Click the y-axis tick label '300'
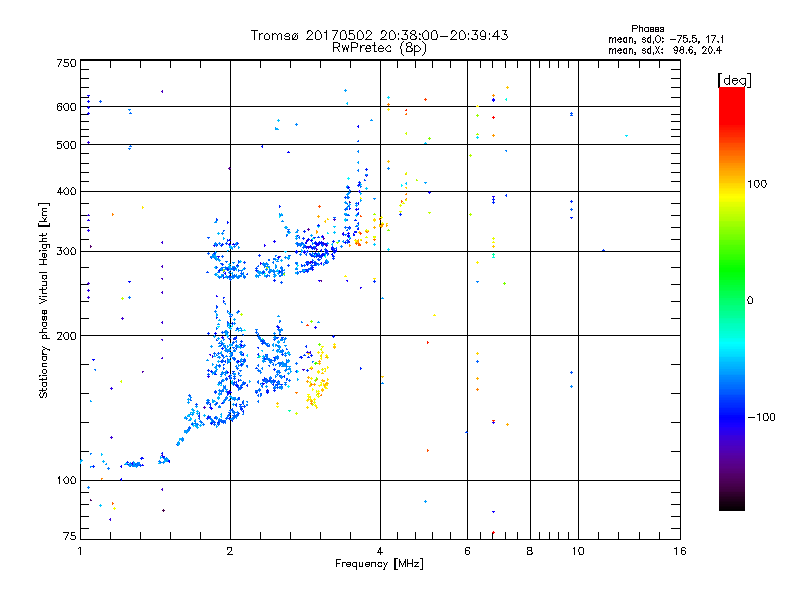This screenshot has width=800, height=600. [66, 251]
